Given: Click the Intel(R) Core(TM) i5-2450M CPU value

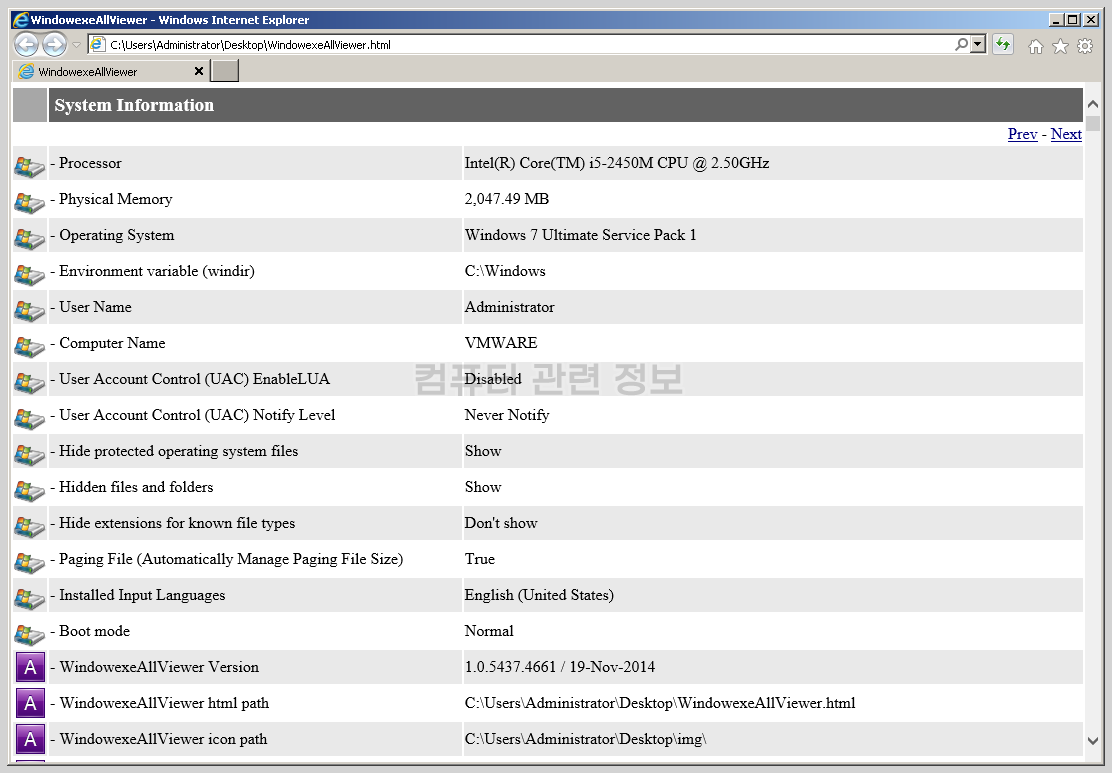Looking at the screenshot, I should click(617, 163).
